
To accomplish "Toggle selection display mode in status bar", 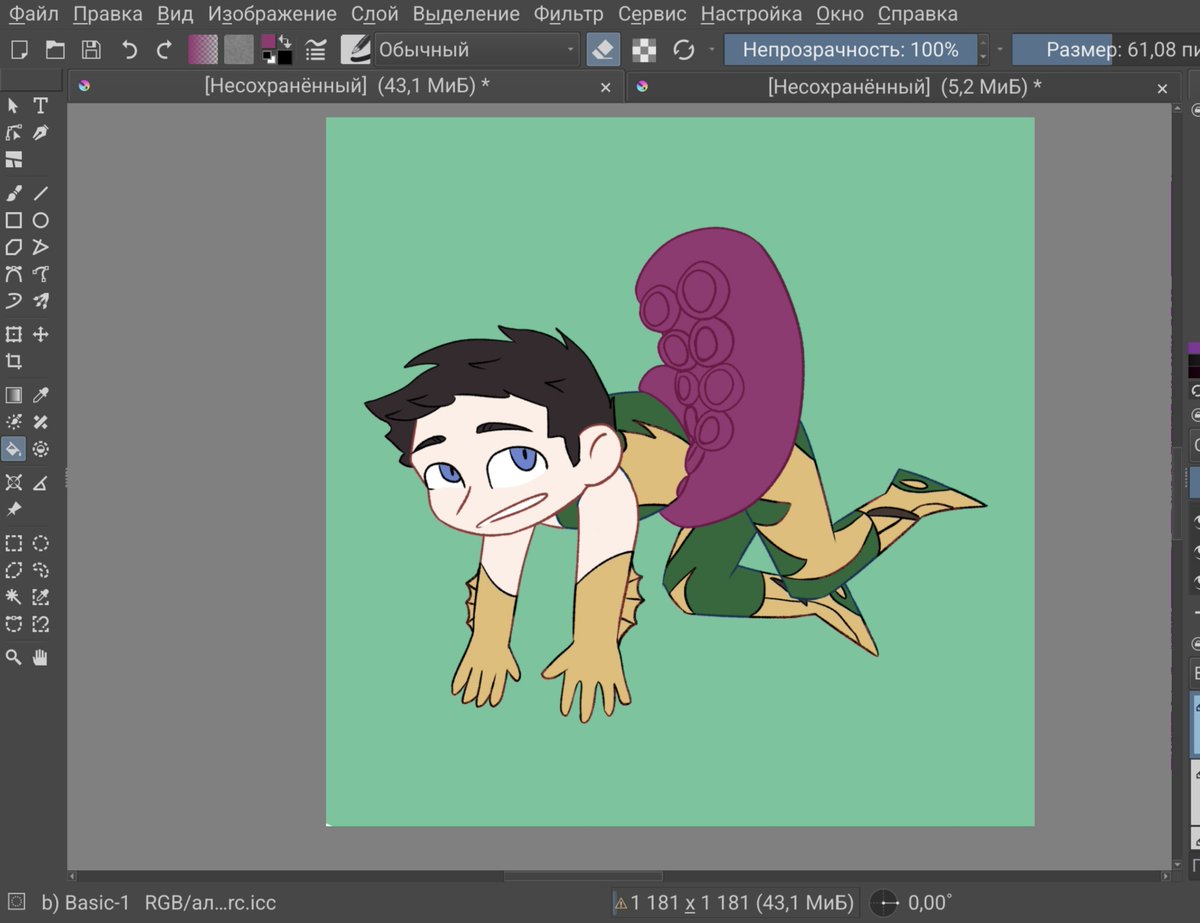I will [17, 902].
